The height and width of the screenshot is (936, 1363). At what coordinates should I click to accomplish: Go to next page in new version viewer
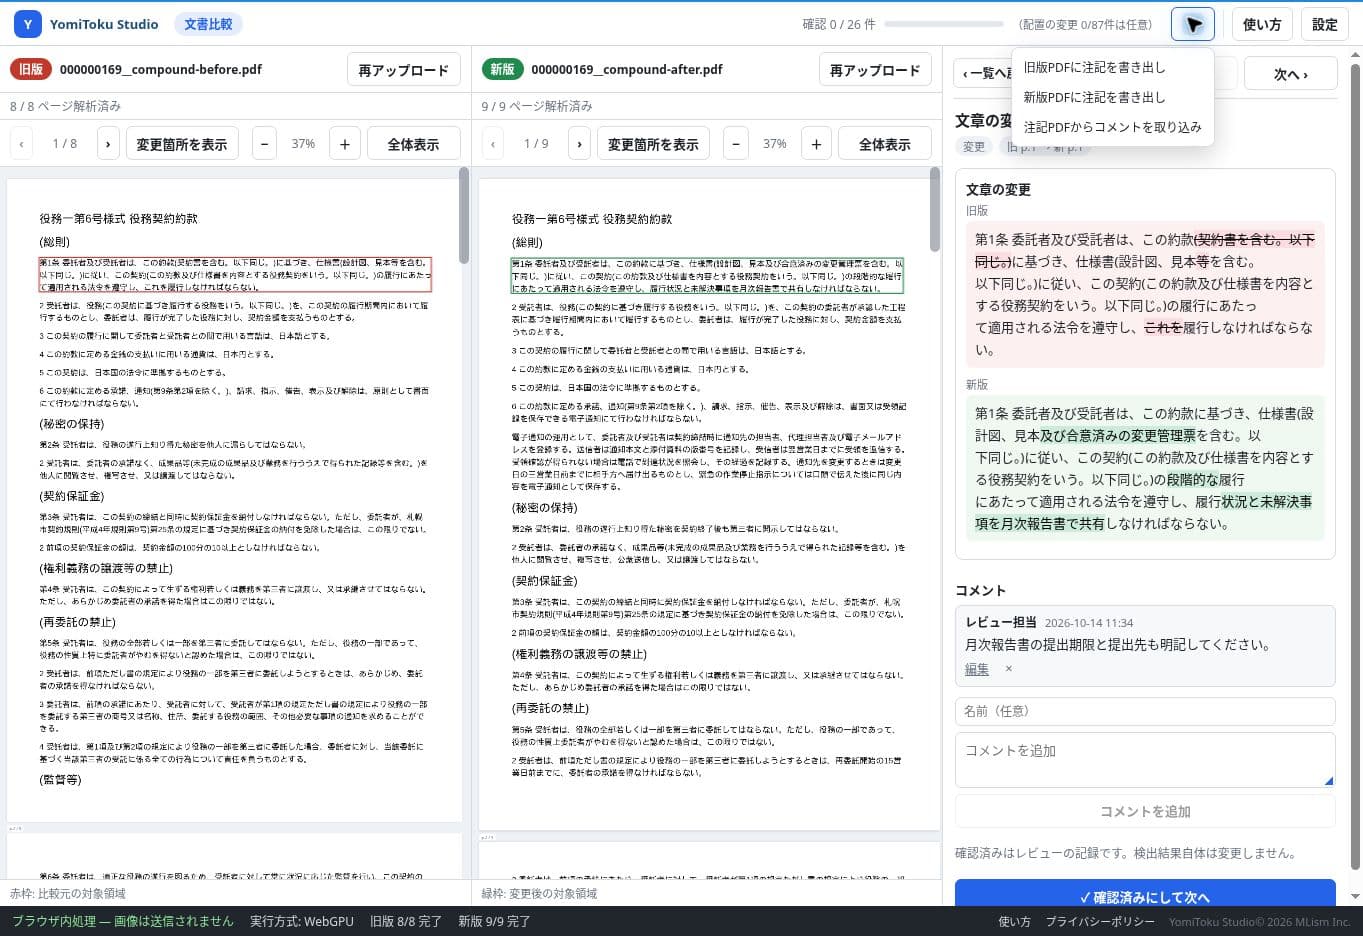pos(580,144)
